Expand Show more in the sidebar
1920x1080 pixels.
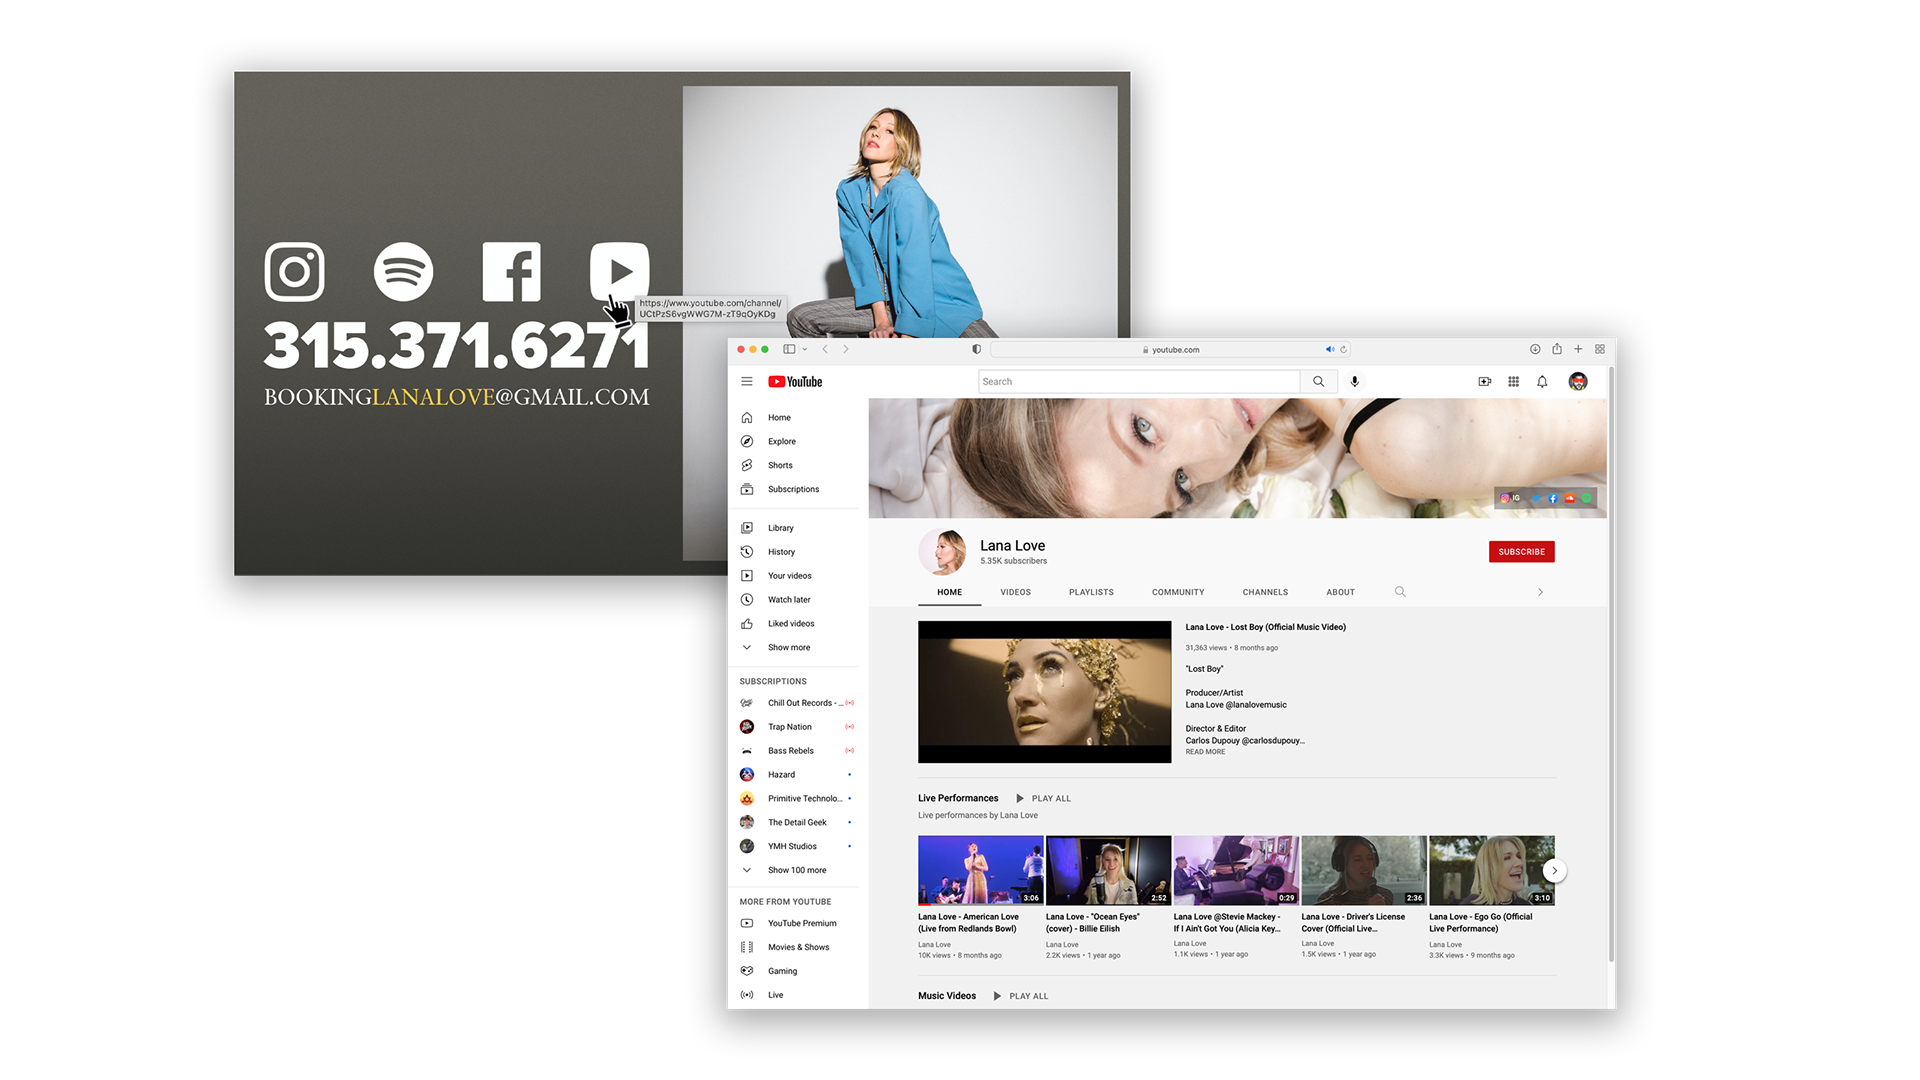(x=788, y=648)
